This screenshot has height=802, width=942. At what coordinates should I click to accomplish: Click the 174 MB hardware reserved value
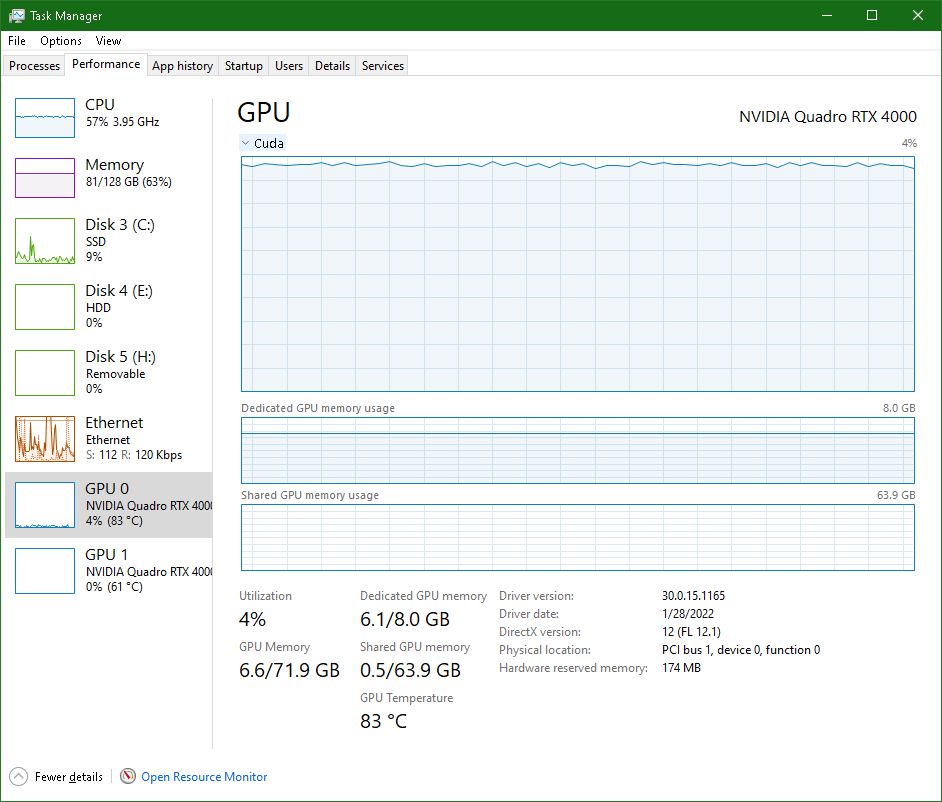pos(681,668)
